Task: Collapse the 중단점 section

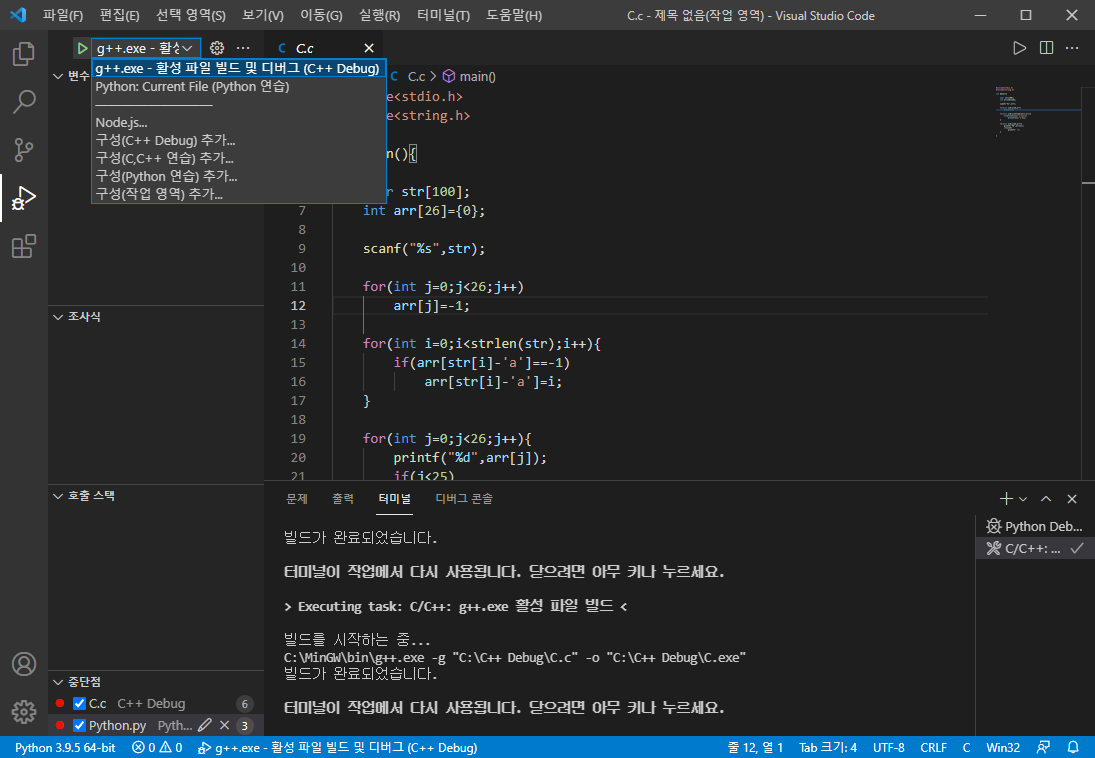Action: click(x=58, y=682)
